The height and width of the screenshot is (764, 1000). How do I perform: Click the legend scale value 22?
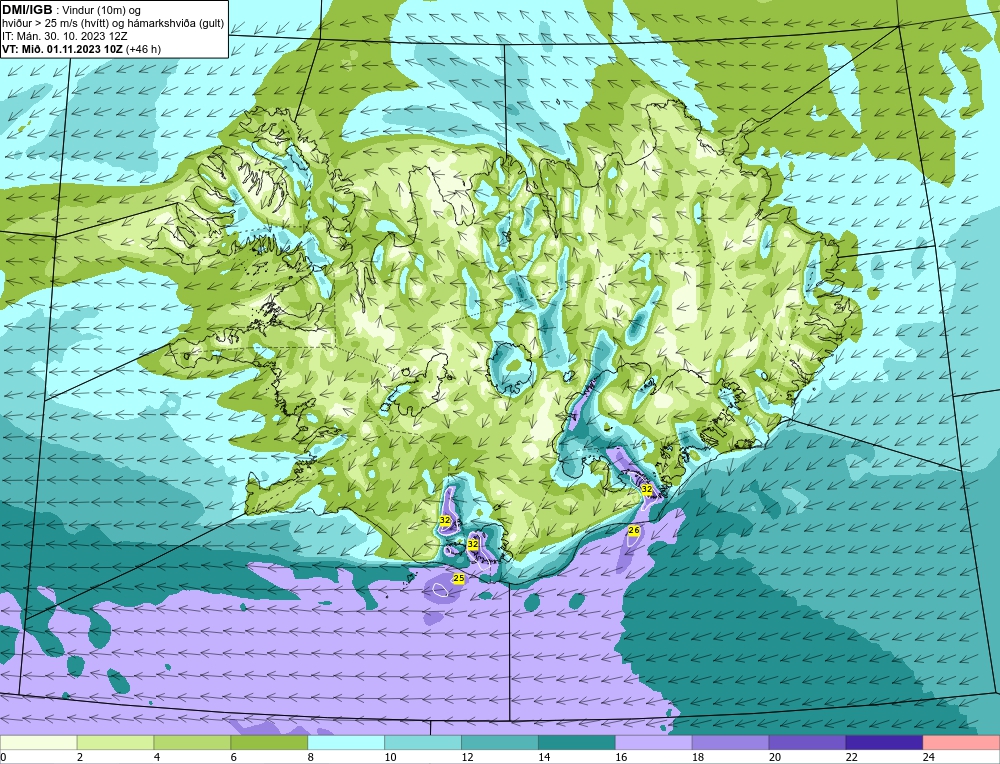[x=851, y=757]
